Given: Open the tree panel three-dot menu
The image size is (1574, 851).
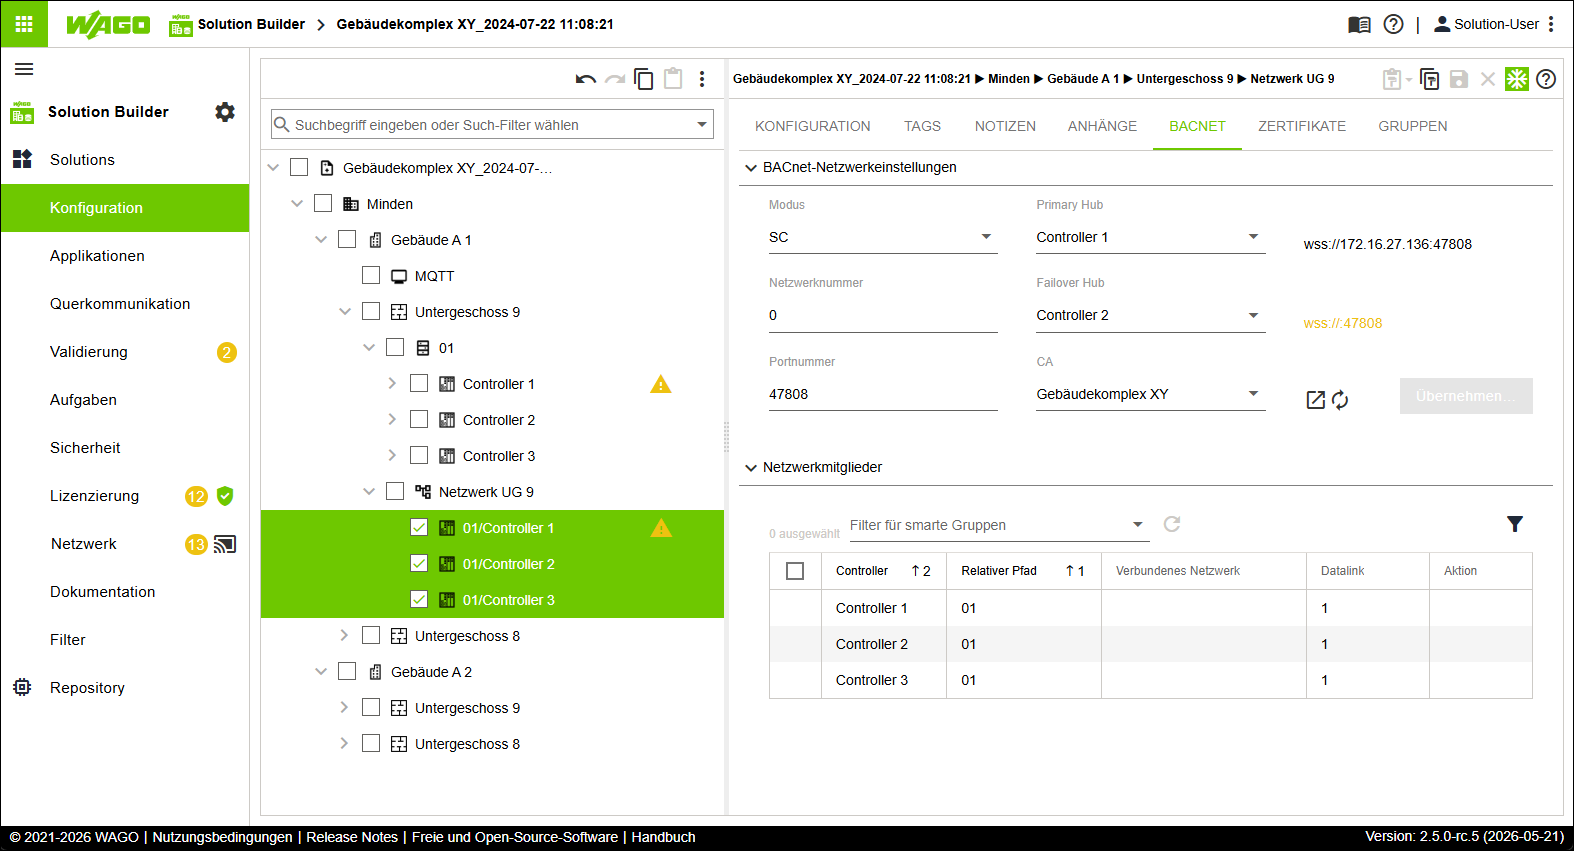Looking at the screenshot, I should point(702,79).
